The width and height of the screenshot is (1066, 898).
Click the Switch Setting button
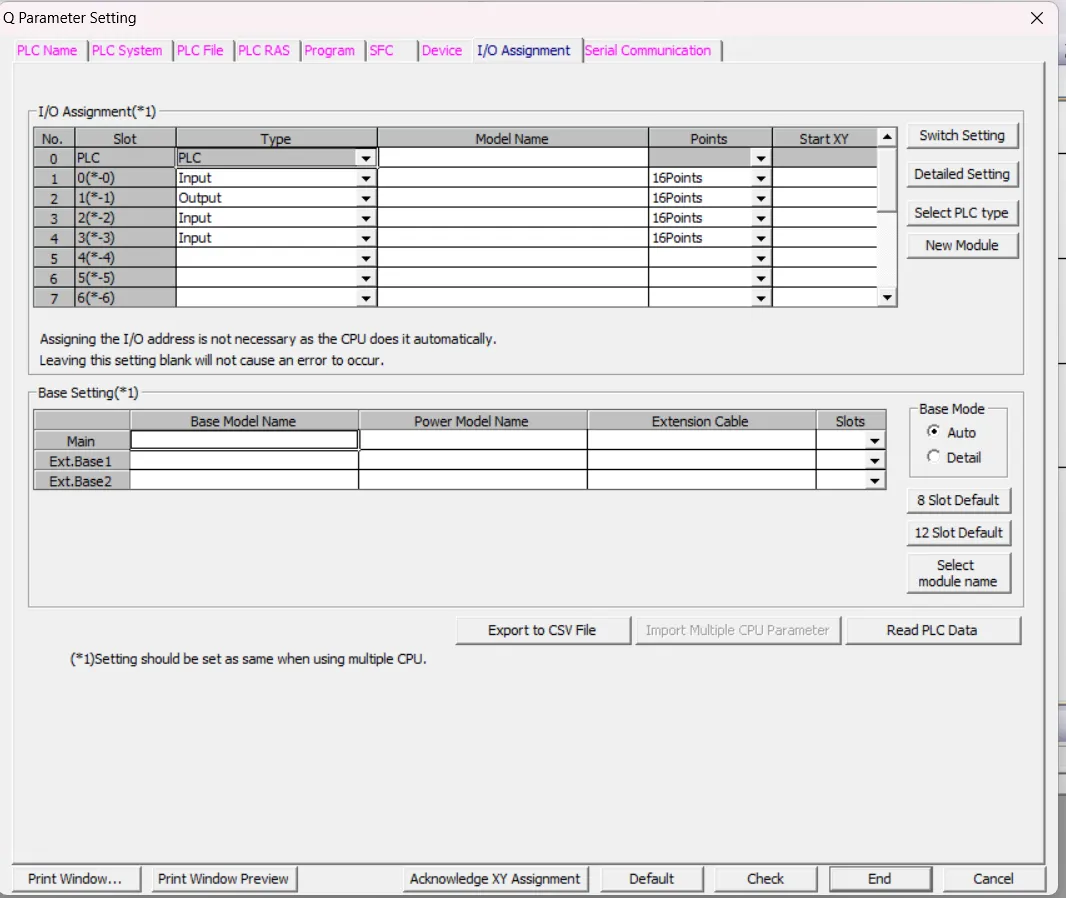(x=962, y=135)
